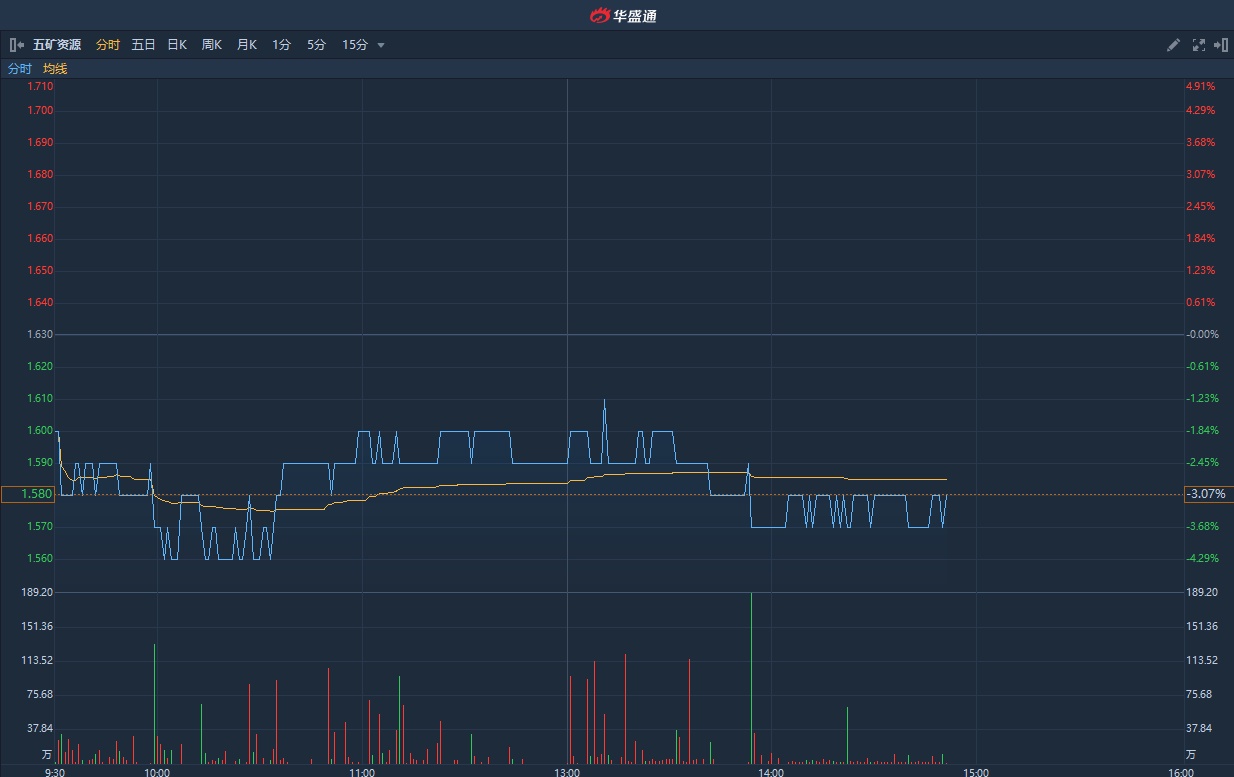Collapse the right side panel icon

point(1220,45)
